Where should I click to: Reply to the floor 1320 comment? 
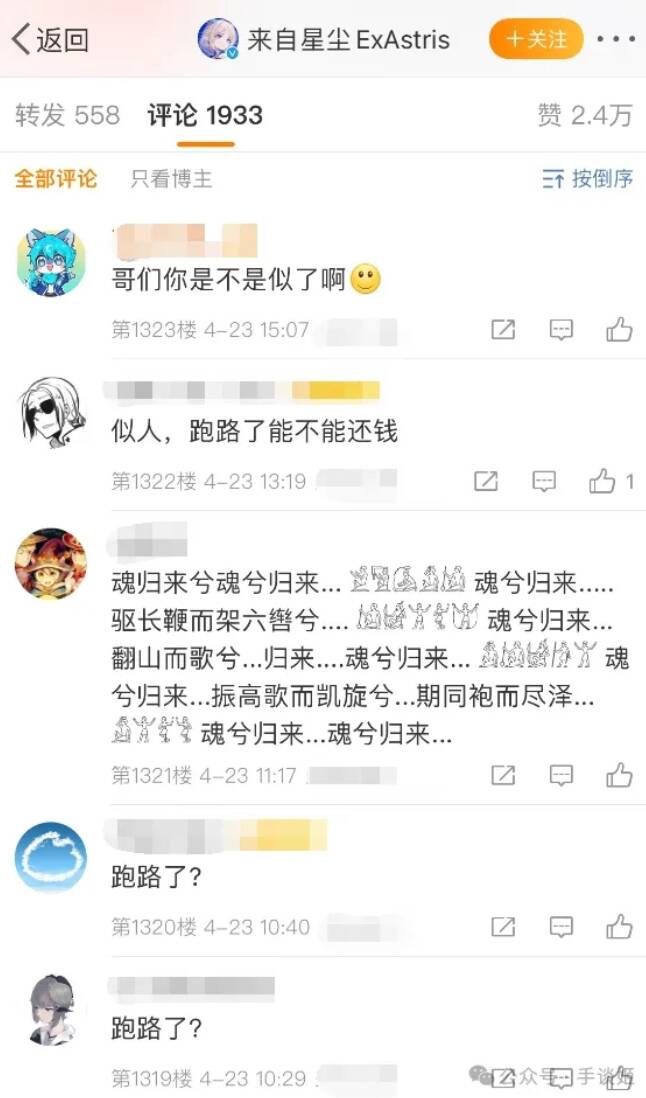(561, 926)
